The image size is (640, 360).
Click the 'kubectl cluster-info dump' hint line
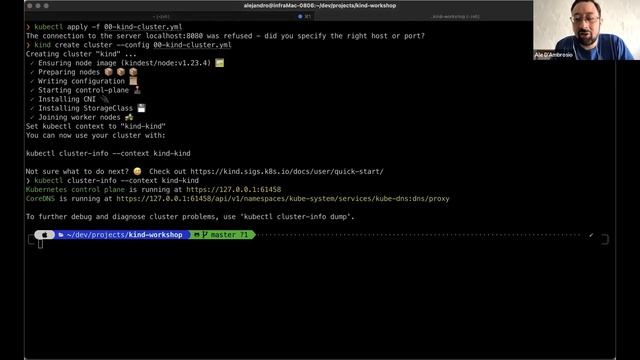click(x=190, y=217)
